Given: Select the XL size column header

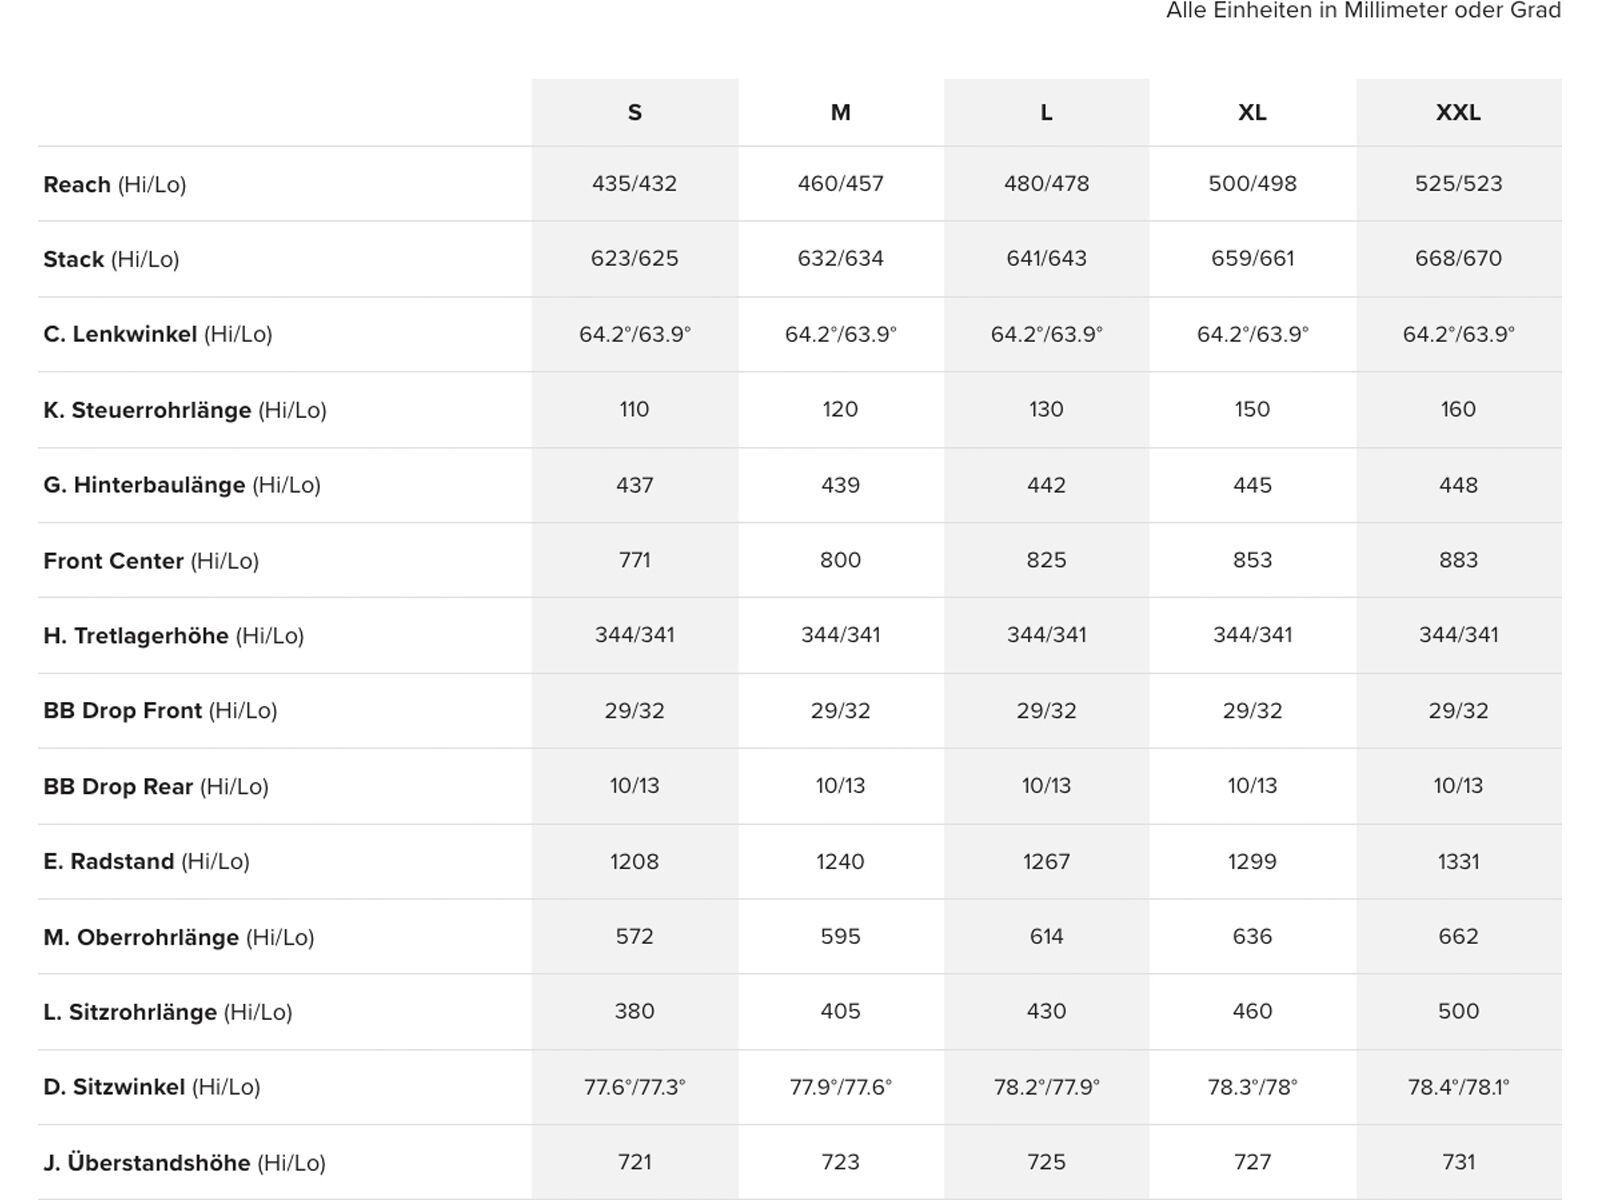Looking at the screenshot, I should coord(1252,113).
